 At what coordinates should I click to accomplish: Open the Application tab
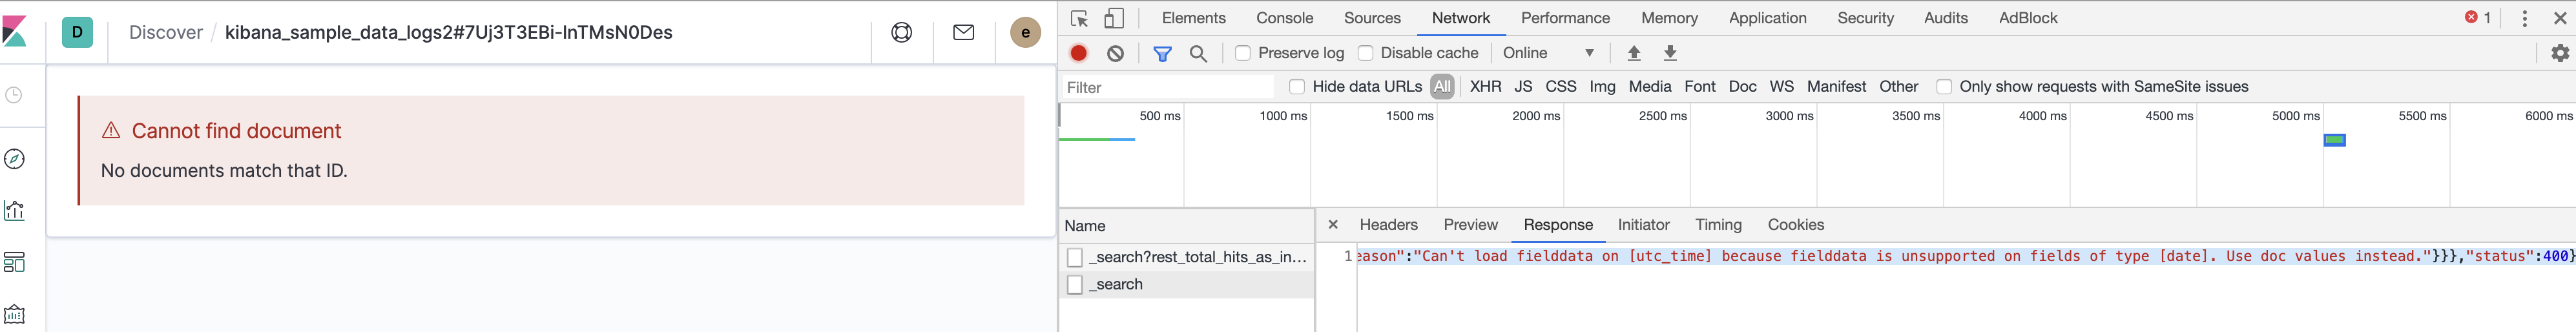[1767, 18]
